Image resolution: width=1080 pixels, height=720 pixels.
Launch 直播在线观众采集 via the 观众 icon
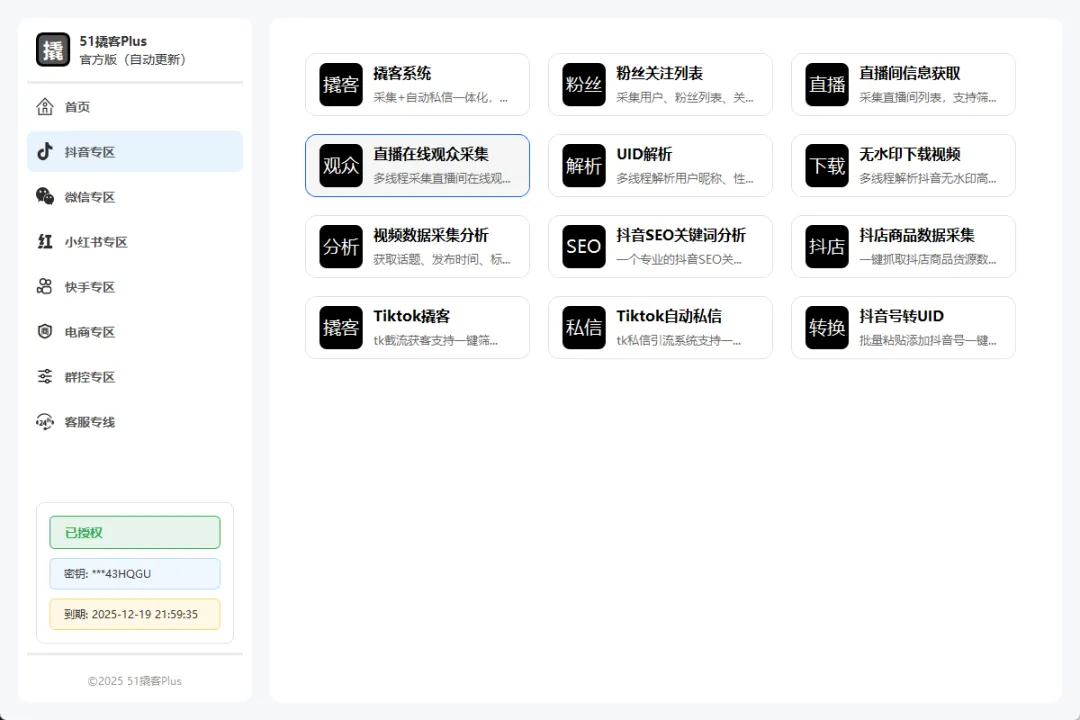pos(341,165)
